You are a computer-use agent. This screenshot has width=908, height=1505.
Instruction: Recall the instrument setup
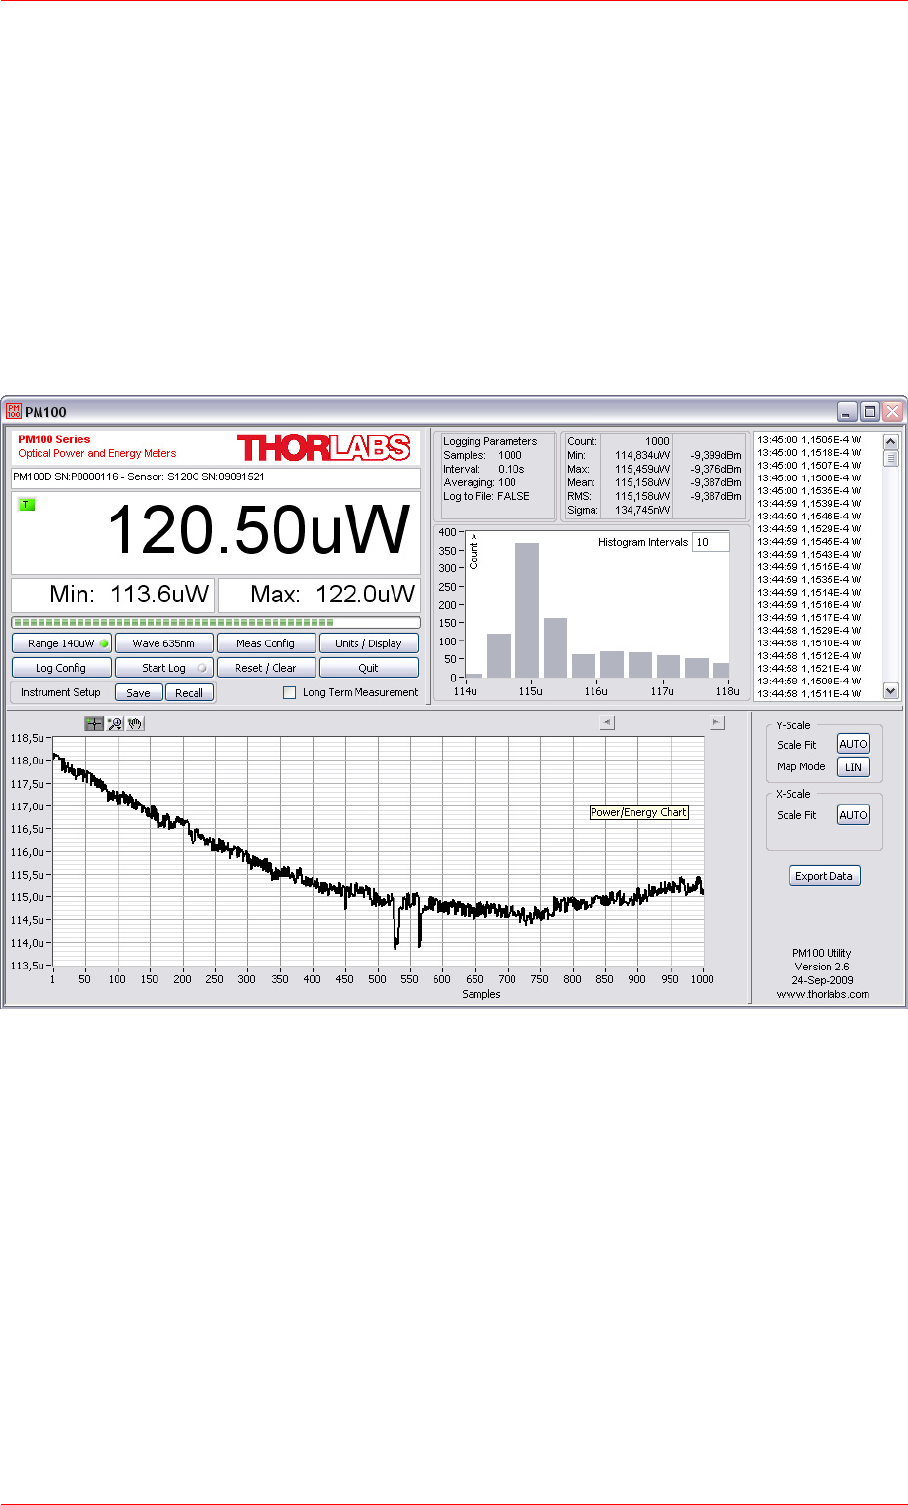189,692
